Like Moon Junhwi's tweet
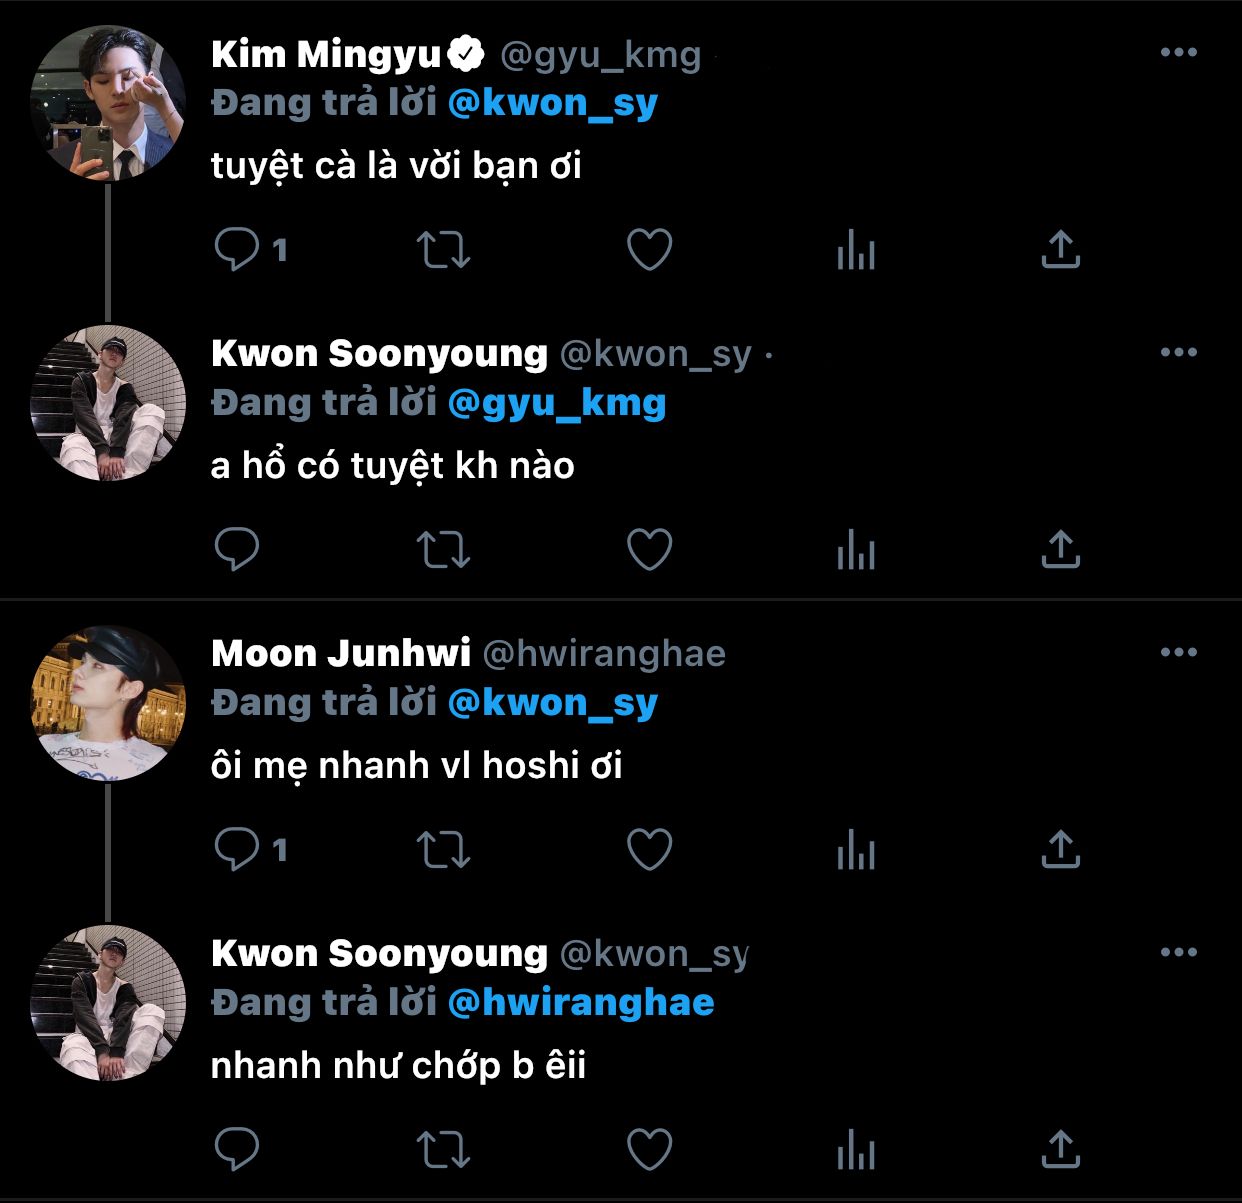The image size is (1242, 1203). 649,849
